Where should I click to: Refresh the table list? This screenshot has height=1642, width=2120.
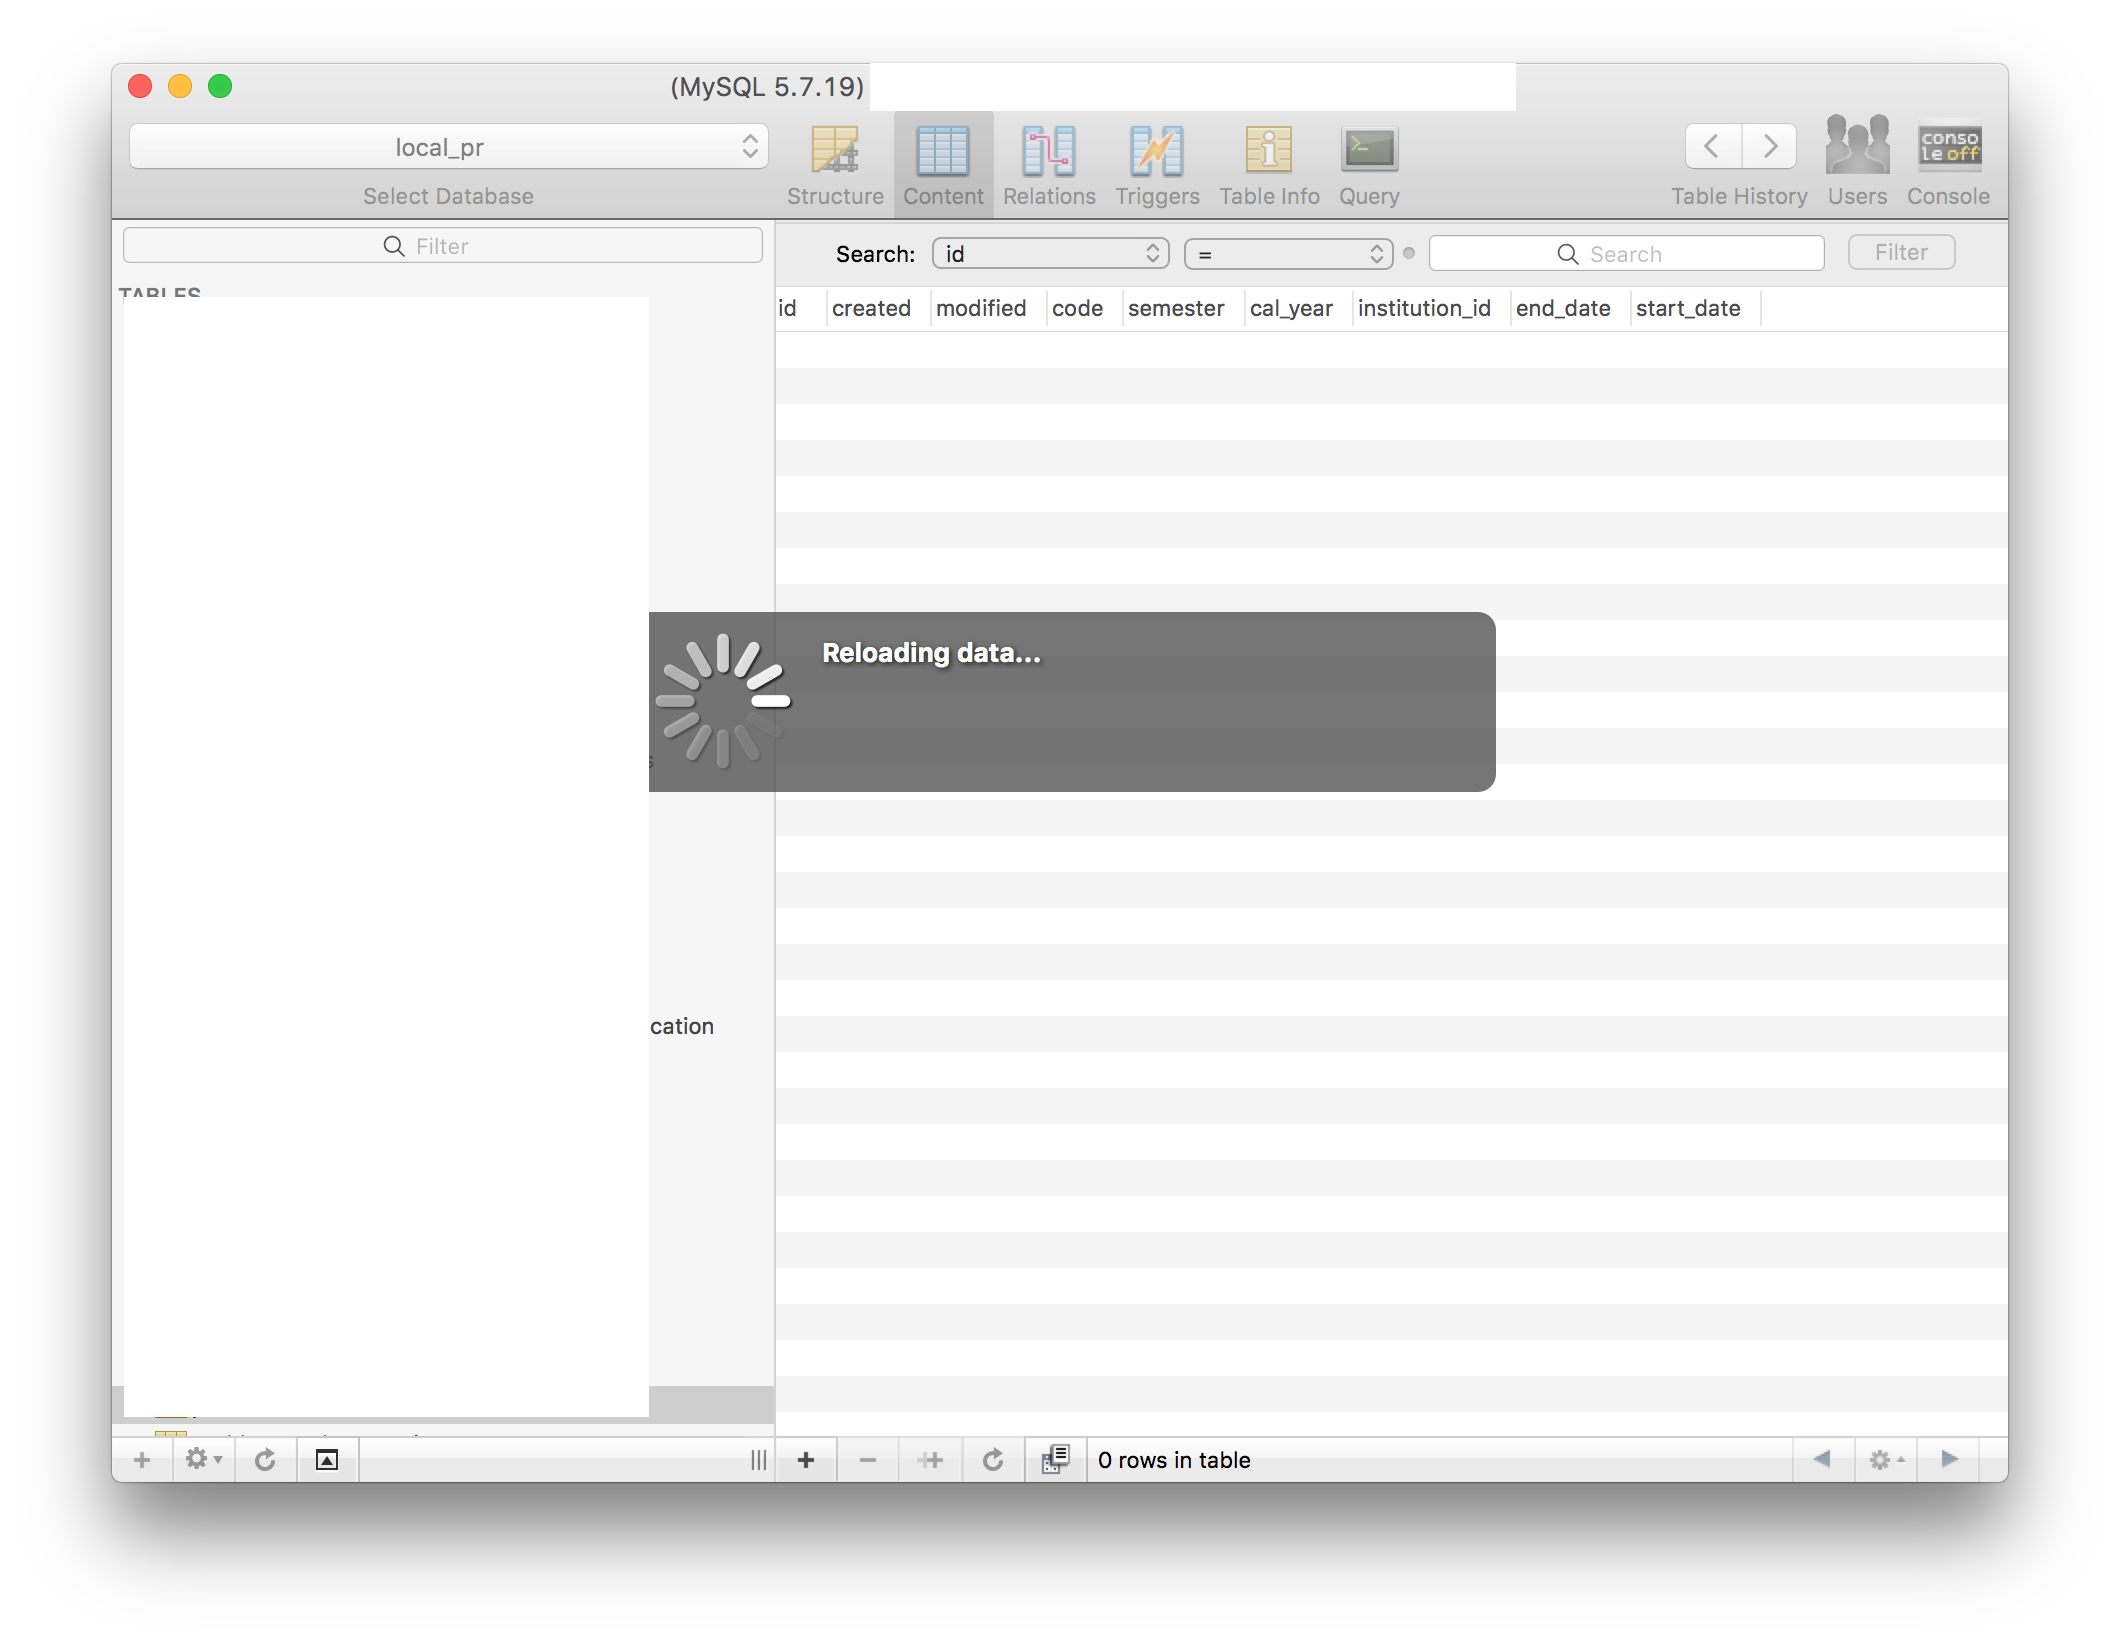click(x=265, y=1460)
